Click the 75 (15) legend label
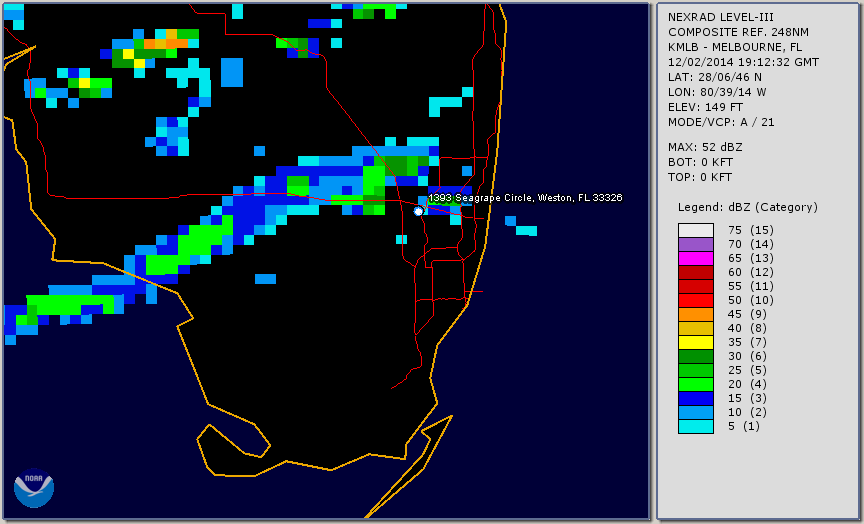Screen dimensions: 864x524 (x=750, y=230)
